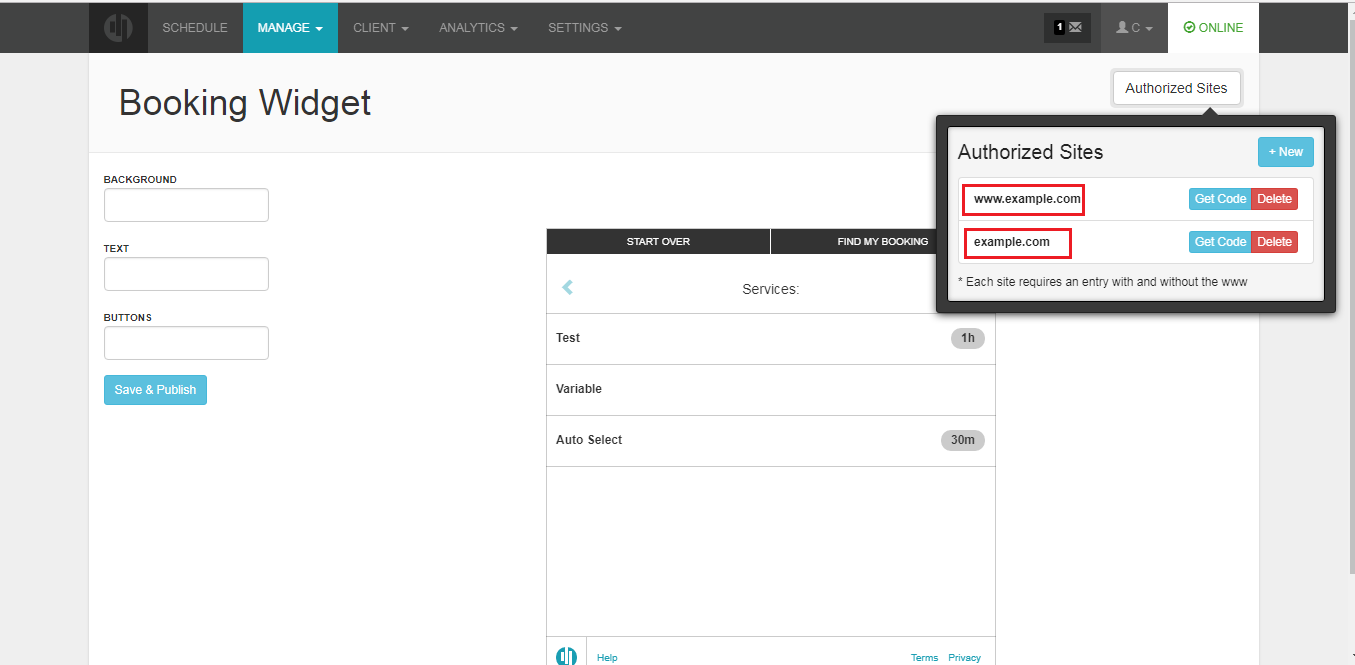Click the Booking Widget page title

click(245, 103)
